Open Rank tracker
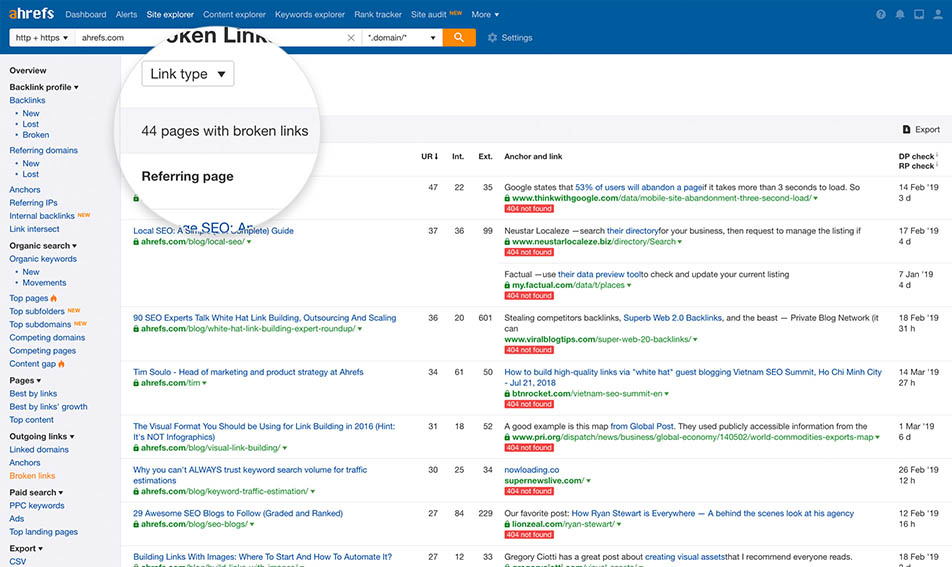Image resolution: width=952 pixels, height=567 pixels. [x=378, y=15]
